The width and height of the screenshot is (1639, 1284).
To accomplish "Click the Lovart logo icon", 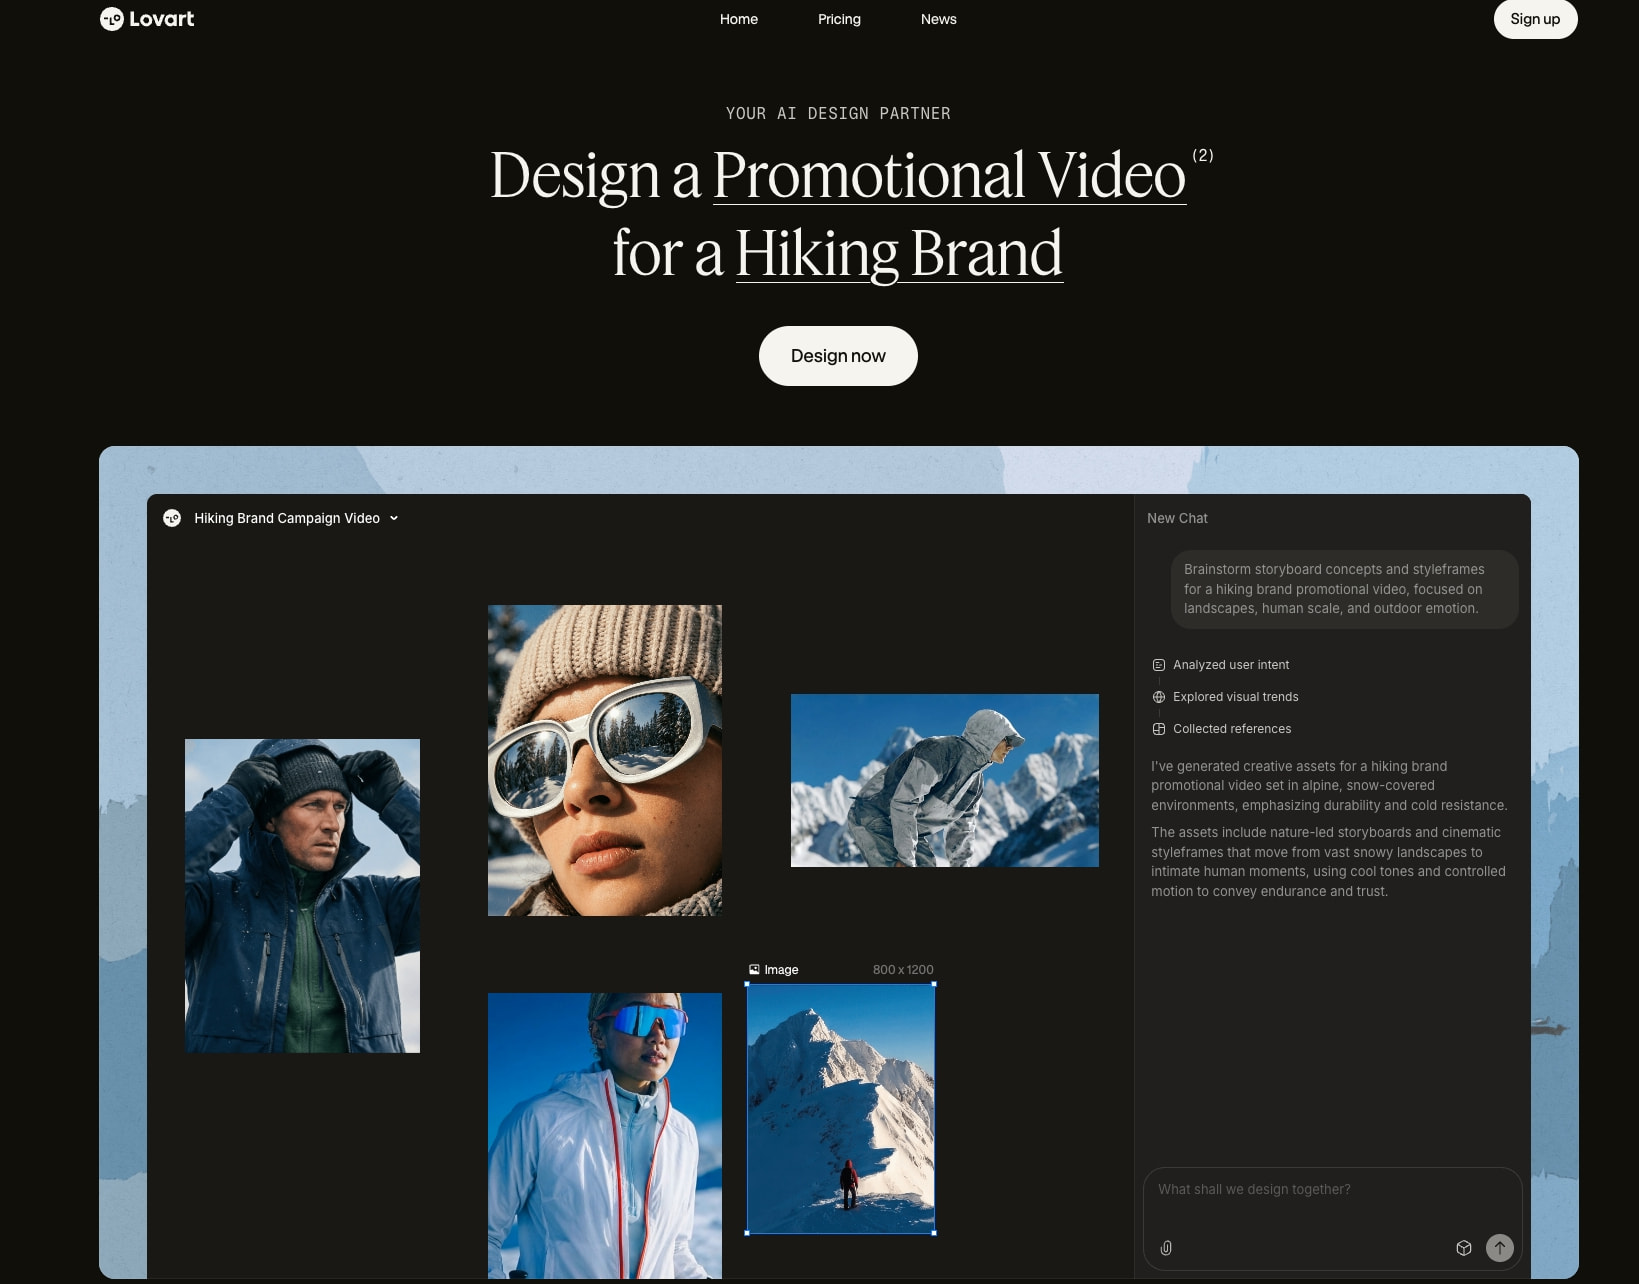I will (x=112, y=19).
